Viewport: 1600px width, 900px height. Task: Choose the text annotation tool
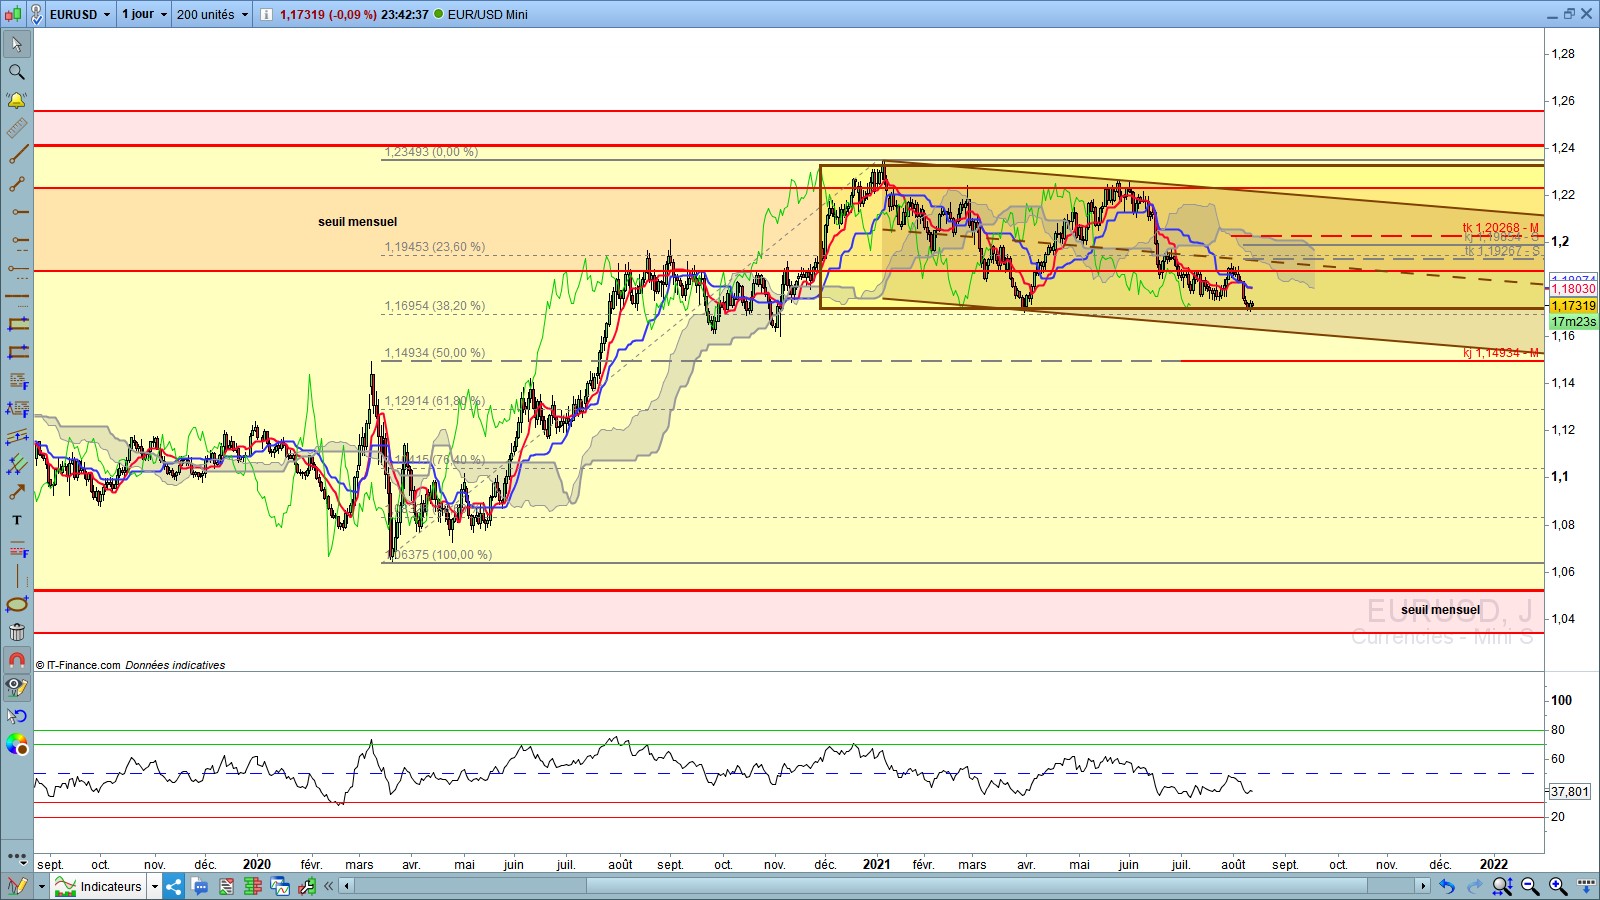[x=17, y=520]
